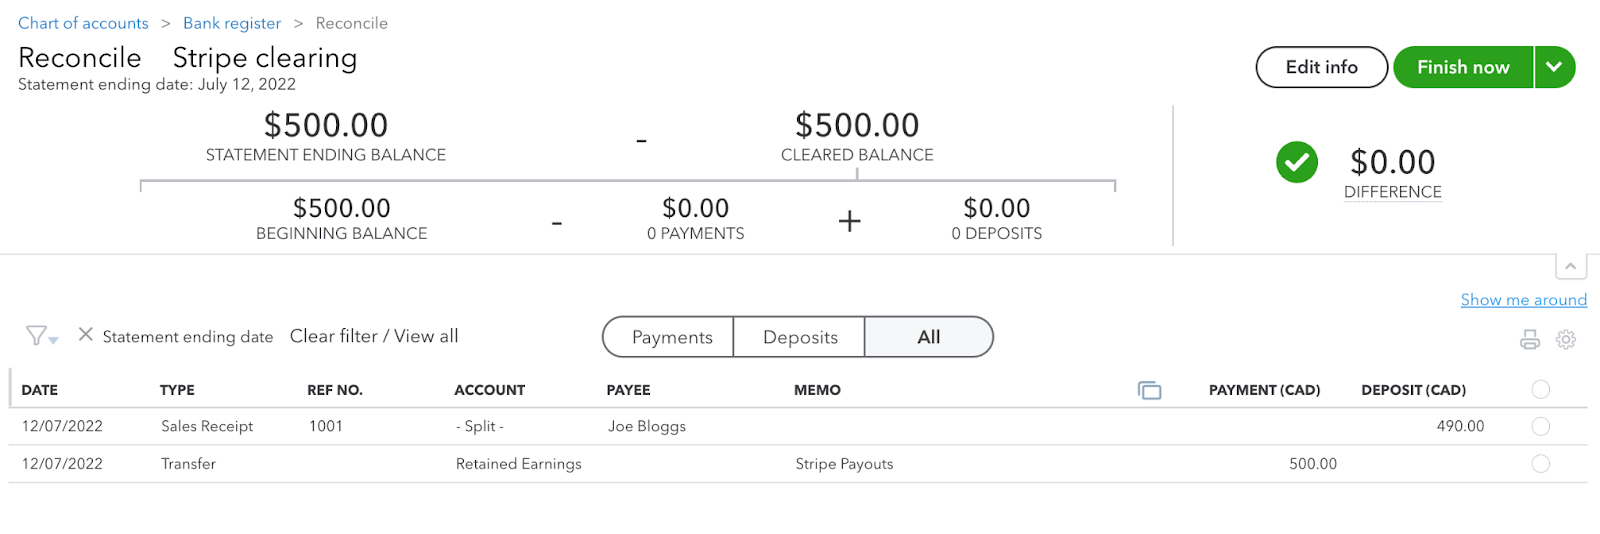Select all transactions header circle
The height and width of the screenshot is (534, 1600).
pos(1541,389)
